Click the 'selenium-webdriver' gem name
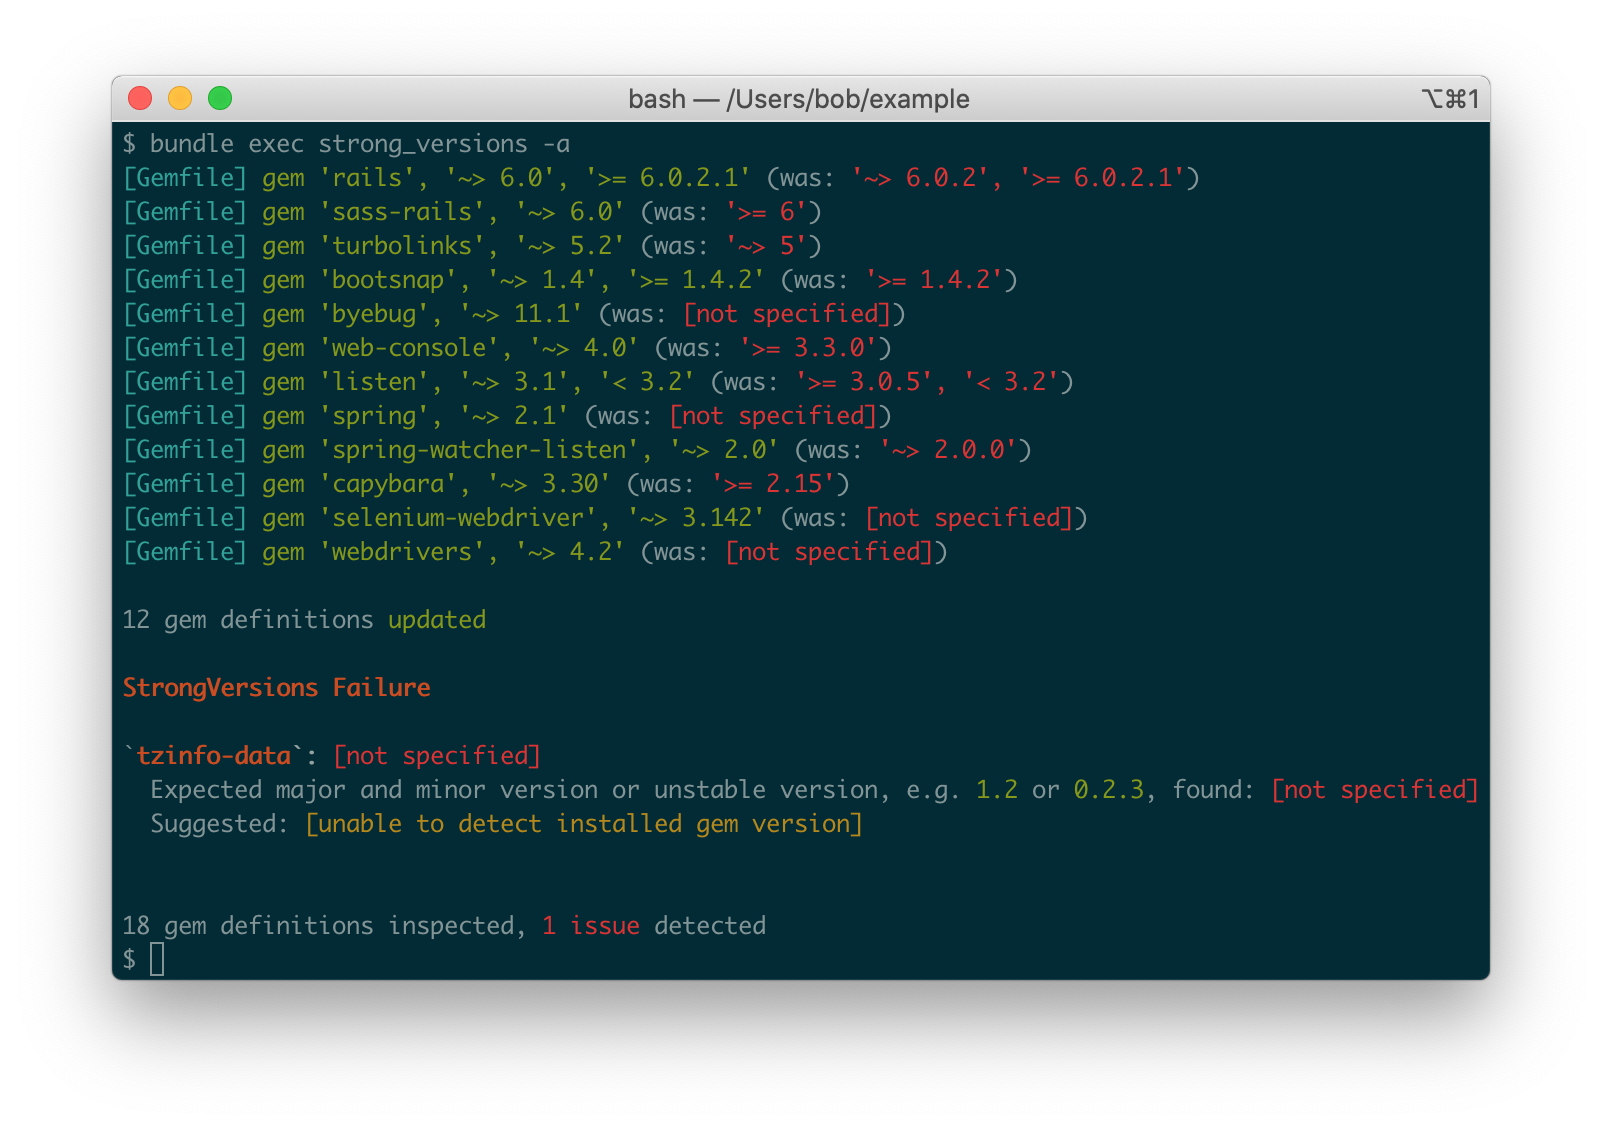The image size is (1602, 1128). click(x=458, y=518)
